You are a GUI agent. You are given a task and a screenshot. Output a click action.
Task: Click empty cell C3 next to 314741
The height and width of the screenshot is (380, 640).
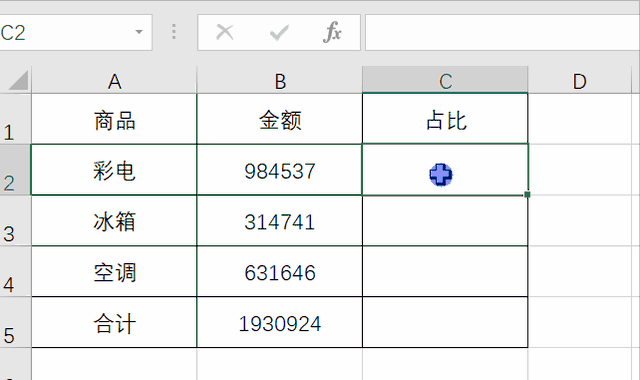(x=445, y=221)
